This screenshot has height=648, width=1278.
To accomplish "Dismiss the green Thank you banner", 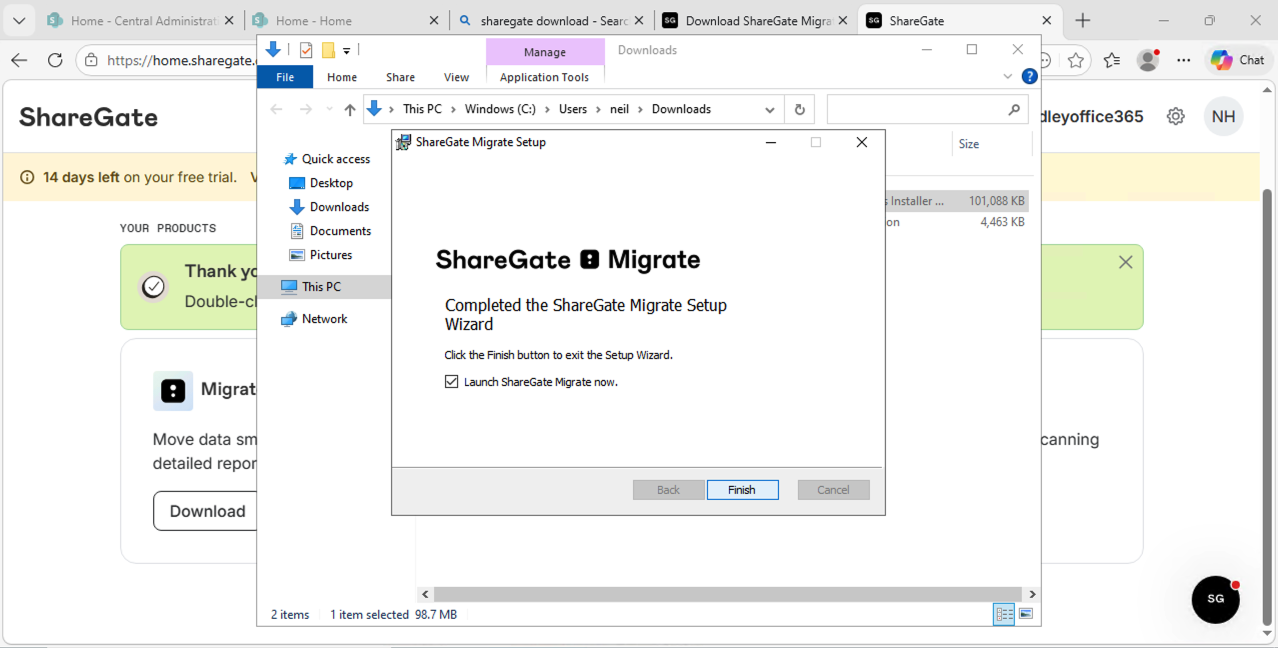I will (x=1126, y=262).
